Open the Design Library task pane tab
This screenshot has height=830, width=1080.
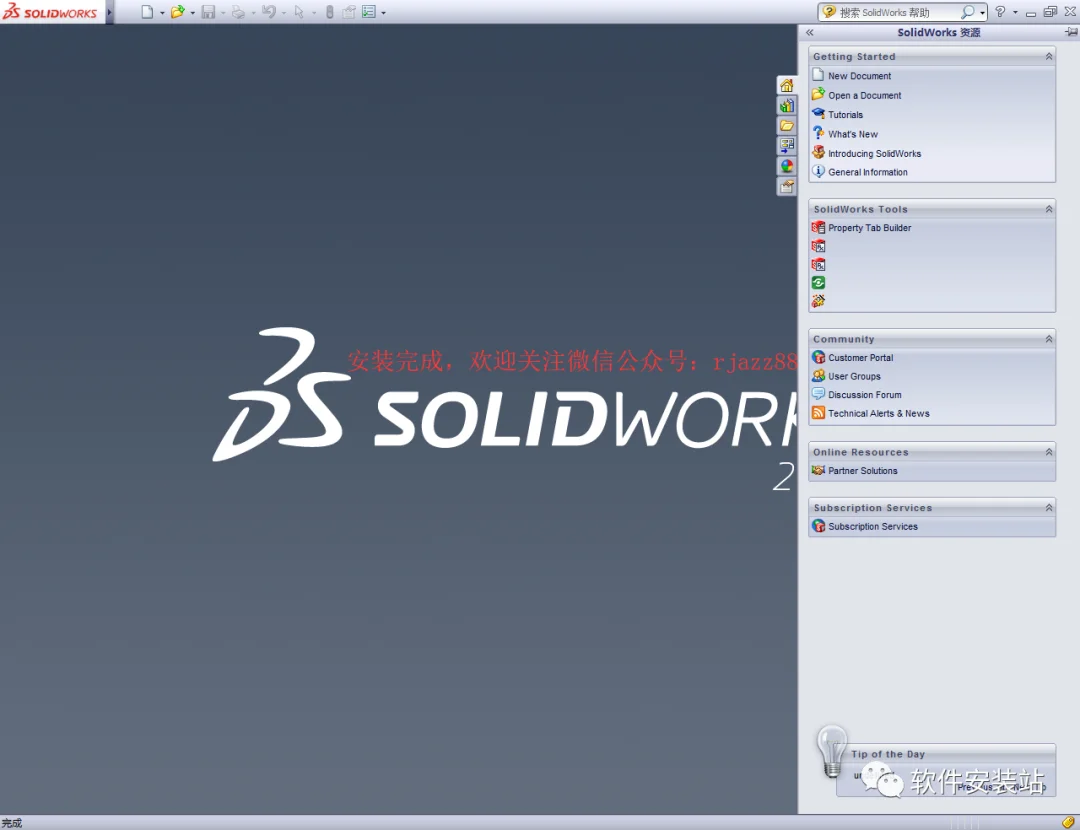(787, 105)
